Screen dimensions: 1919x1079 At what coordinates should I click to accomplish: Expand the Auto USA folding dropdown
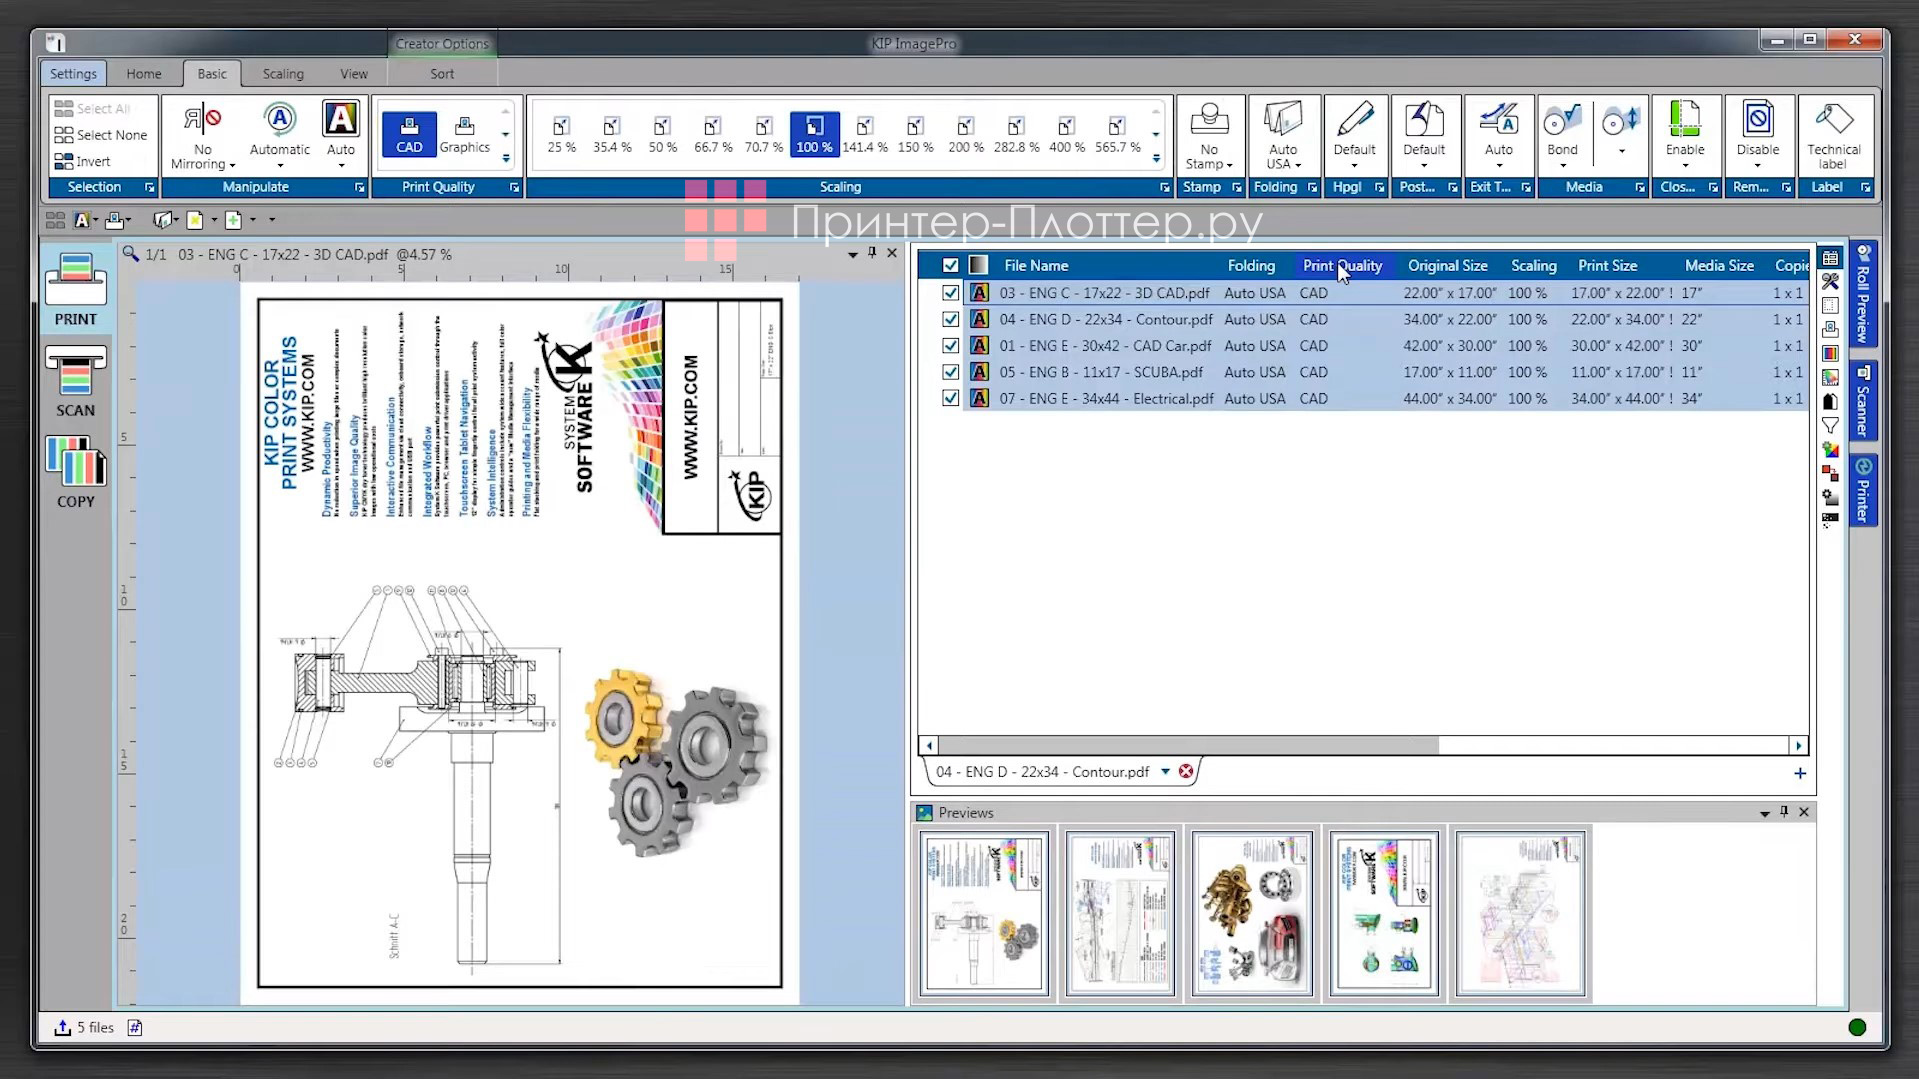pyautogui.click(x=1282, y=140)
